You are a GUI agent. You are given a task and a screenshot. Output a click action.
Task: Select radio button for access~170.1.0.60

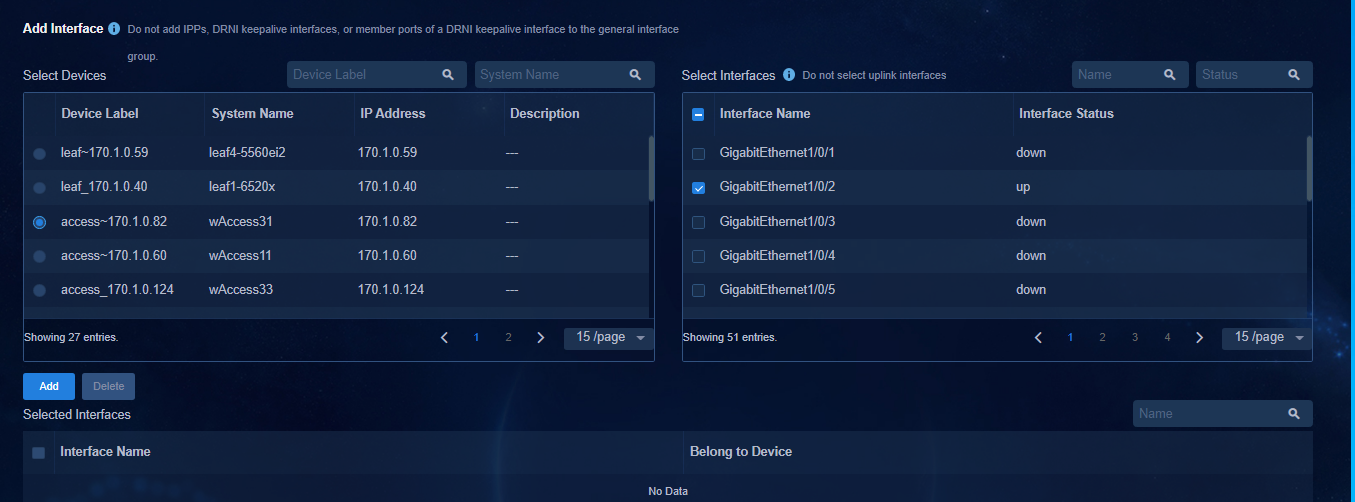39,256
